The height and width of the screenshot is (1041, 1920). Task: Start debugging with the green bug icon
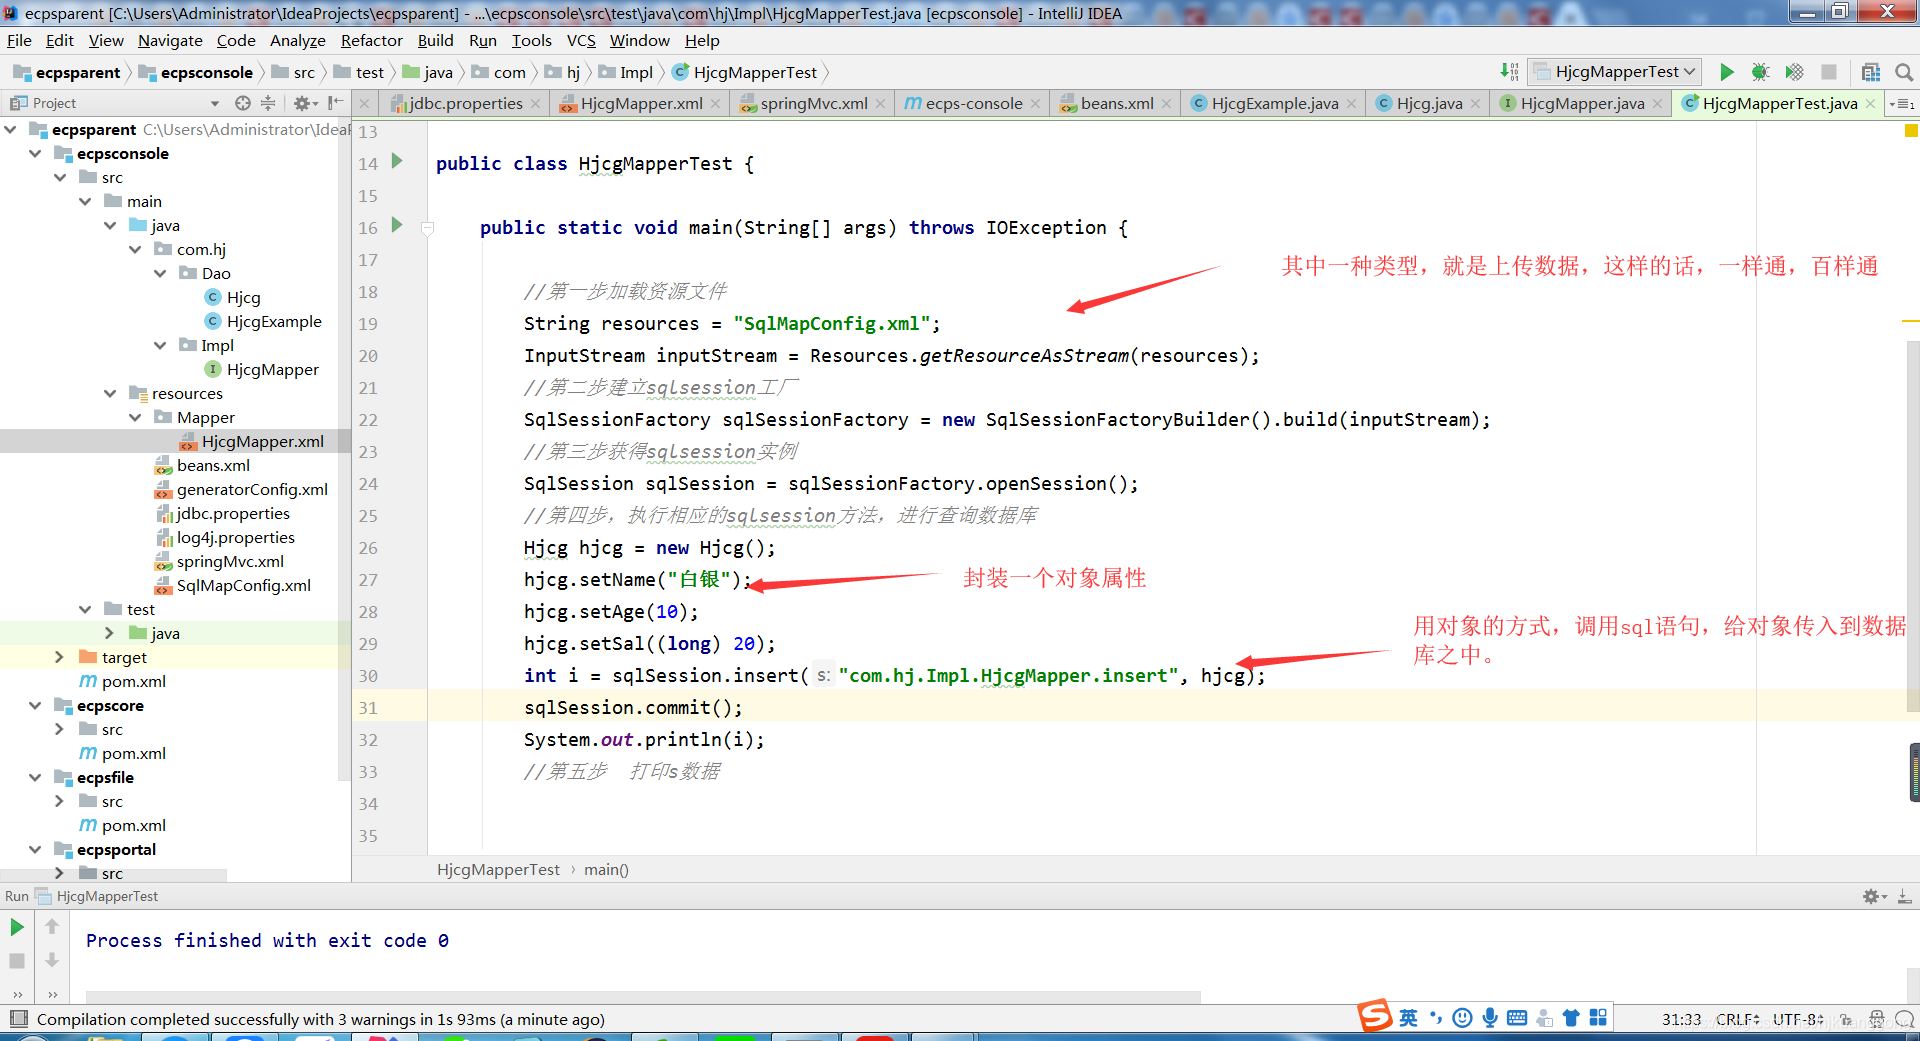[1761, 72]
